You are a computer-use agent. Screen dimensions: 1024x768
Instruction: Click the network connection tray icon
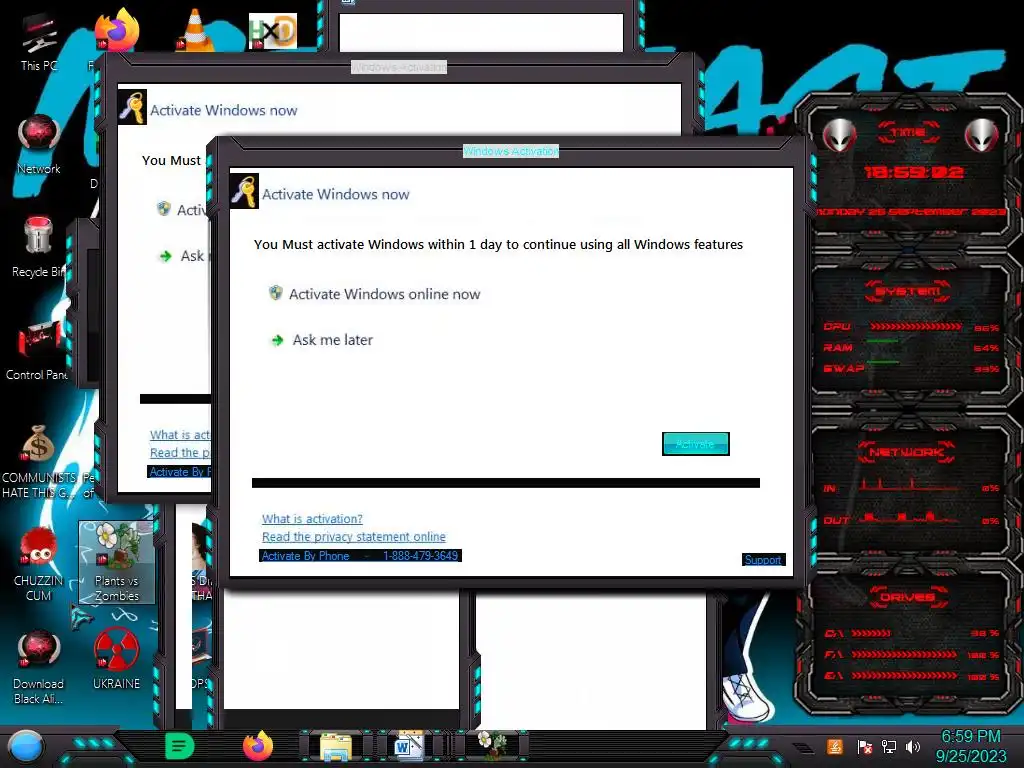tap(888, 746)
